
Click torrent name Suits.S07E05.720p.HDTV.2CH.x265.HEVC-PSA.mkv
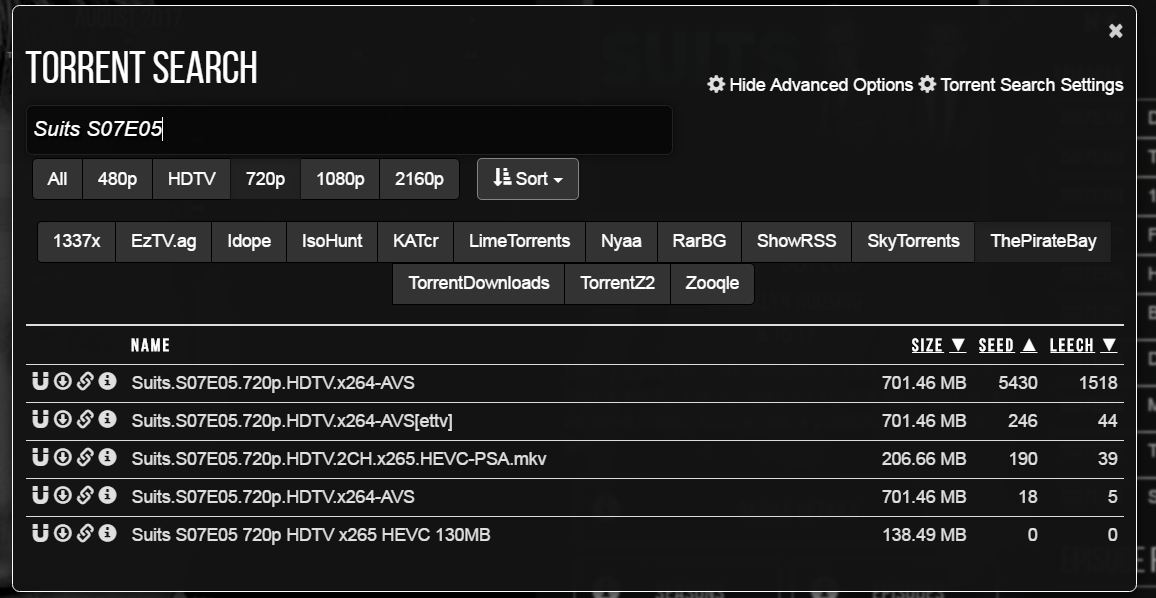(x=339, y=459)
